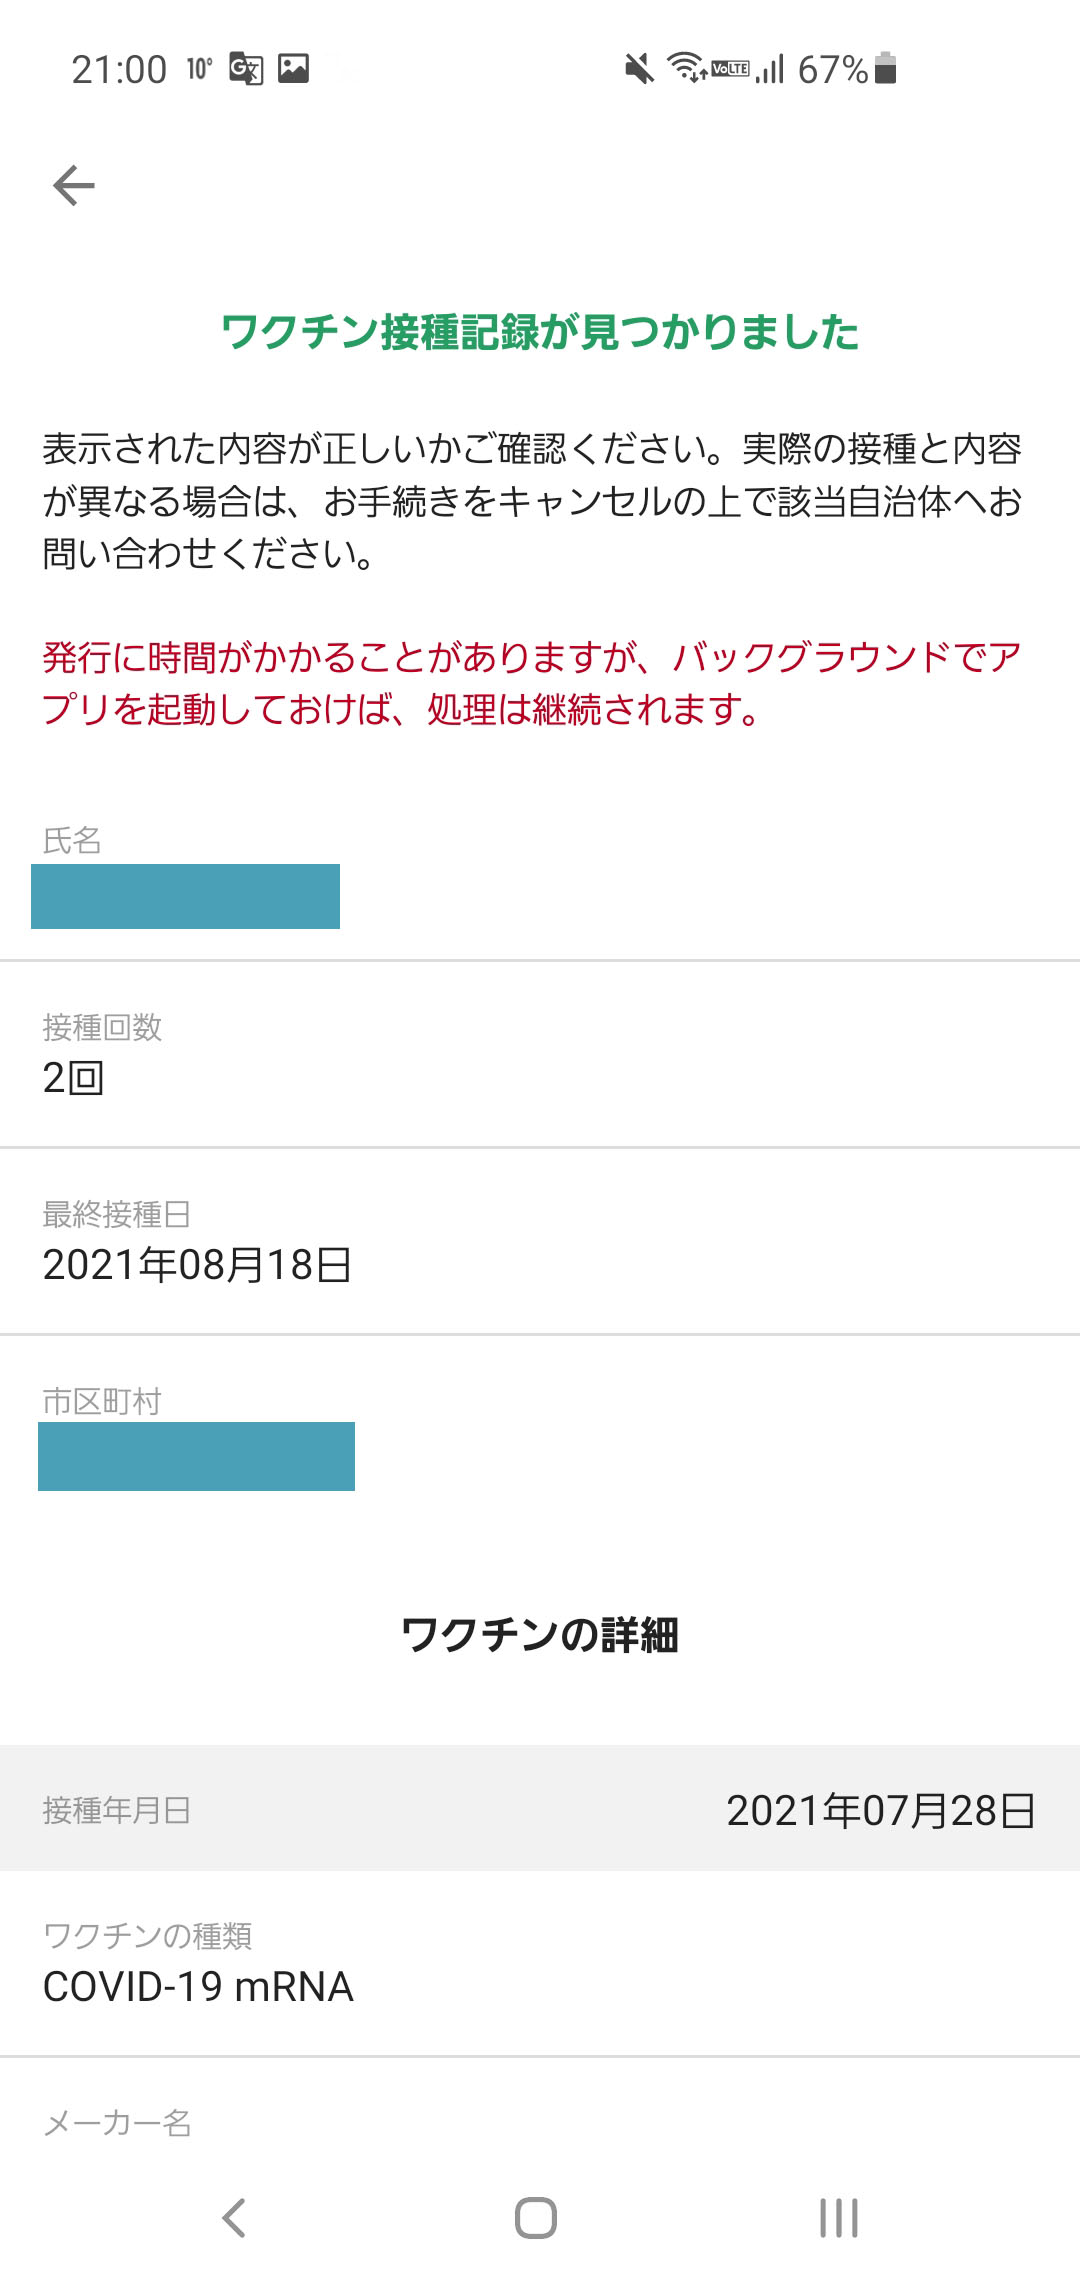Tap the redacted 市区町村 municipality field

click(x=197, y=1456)
